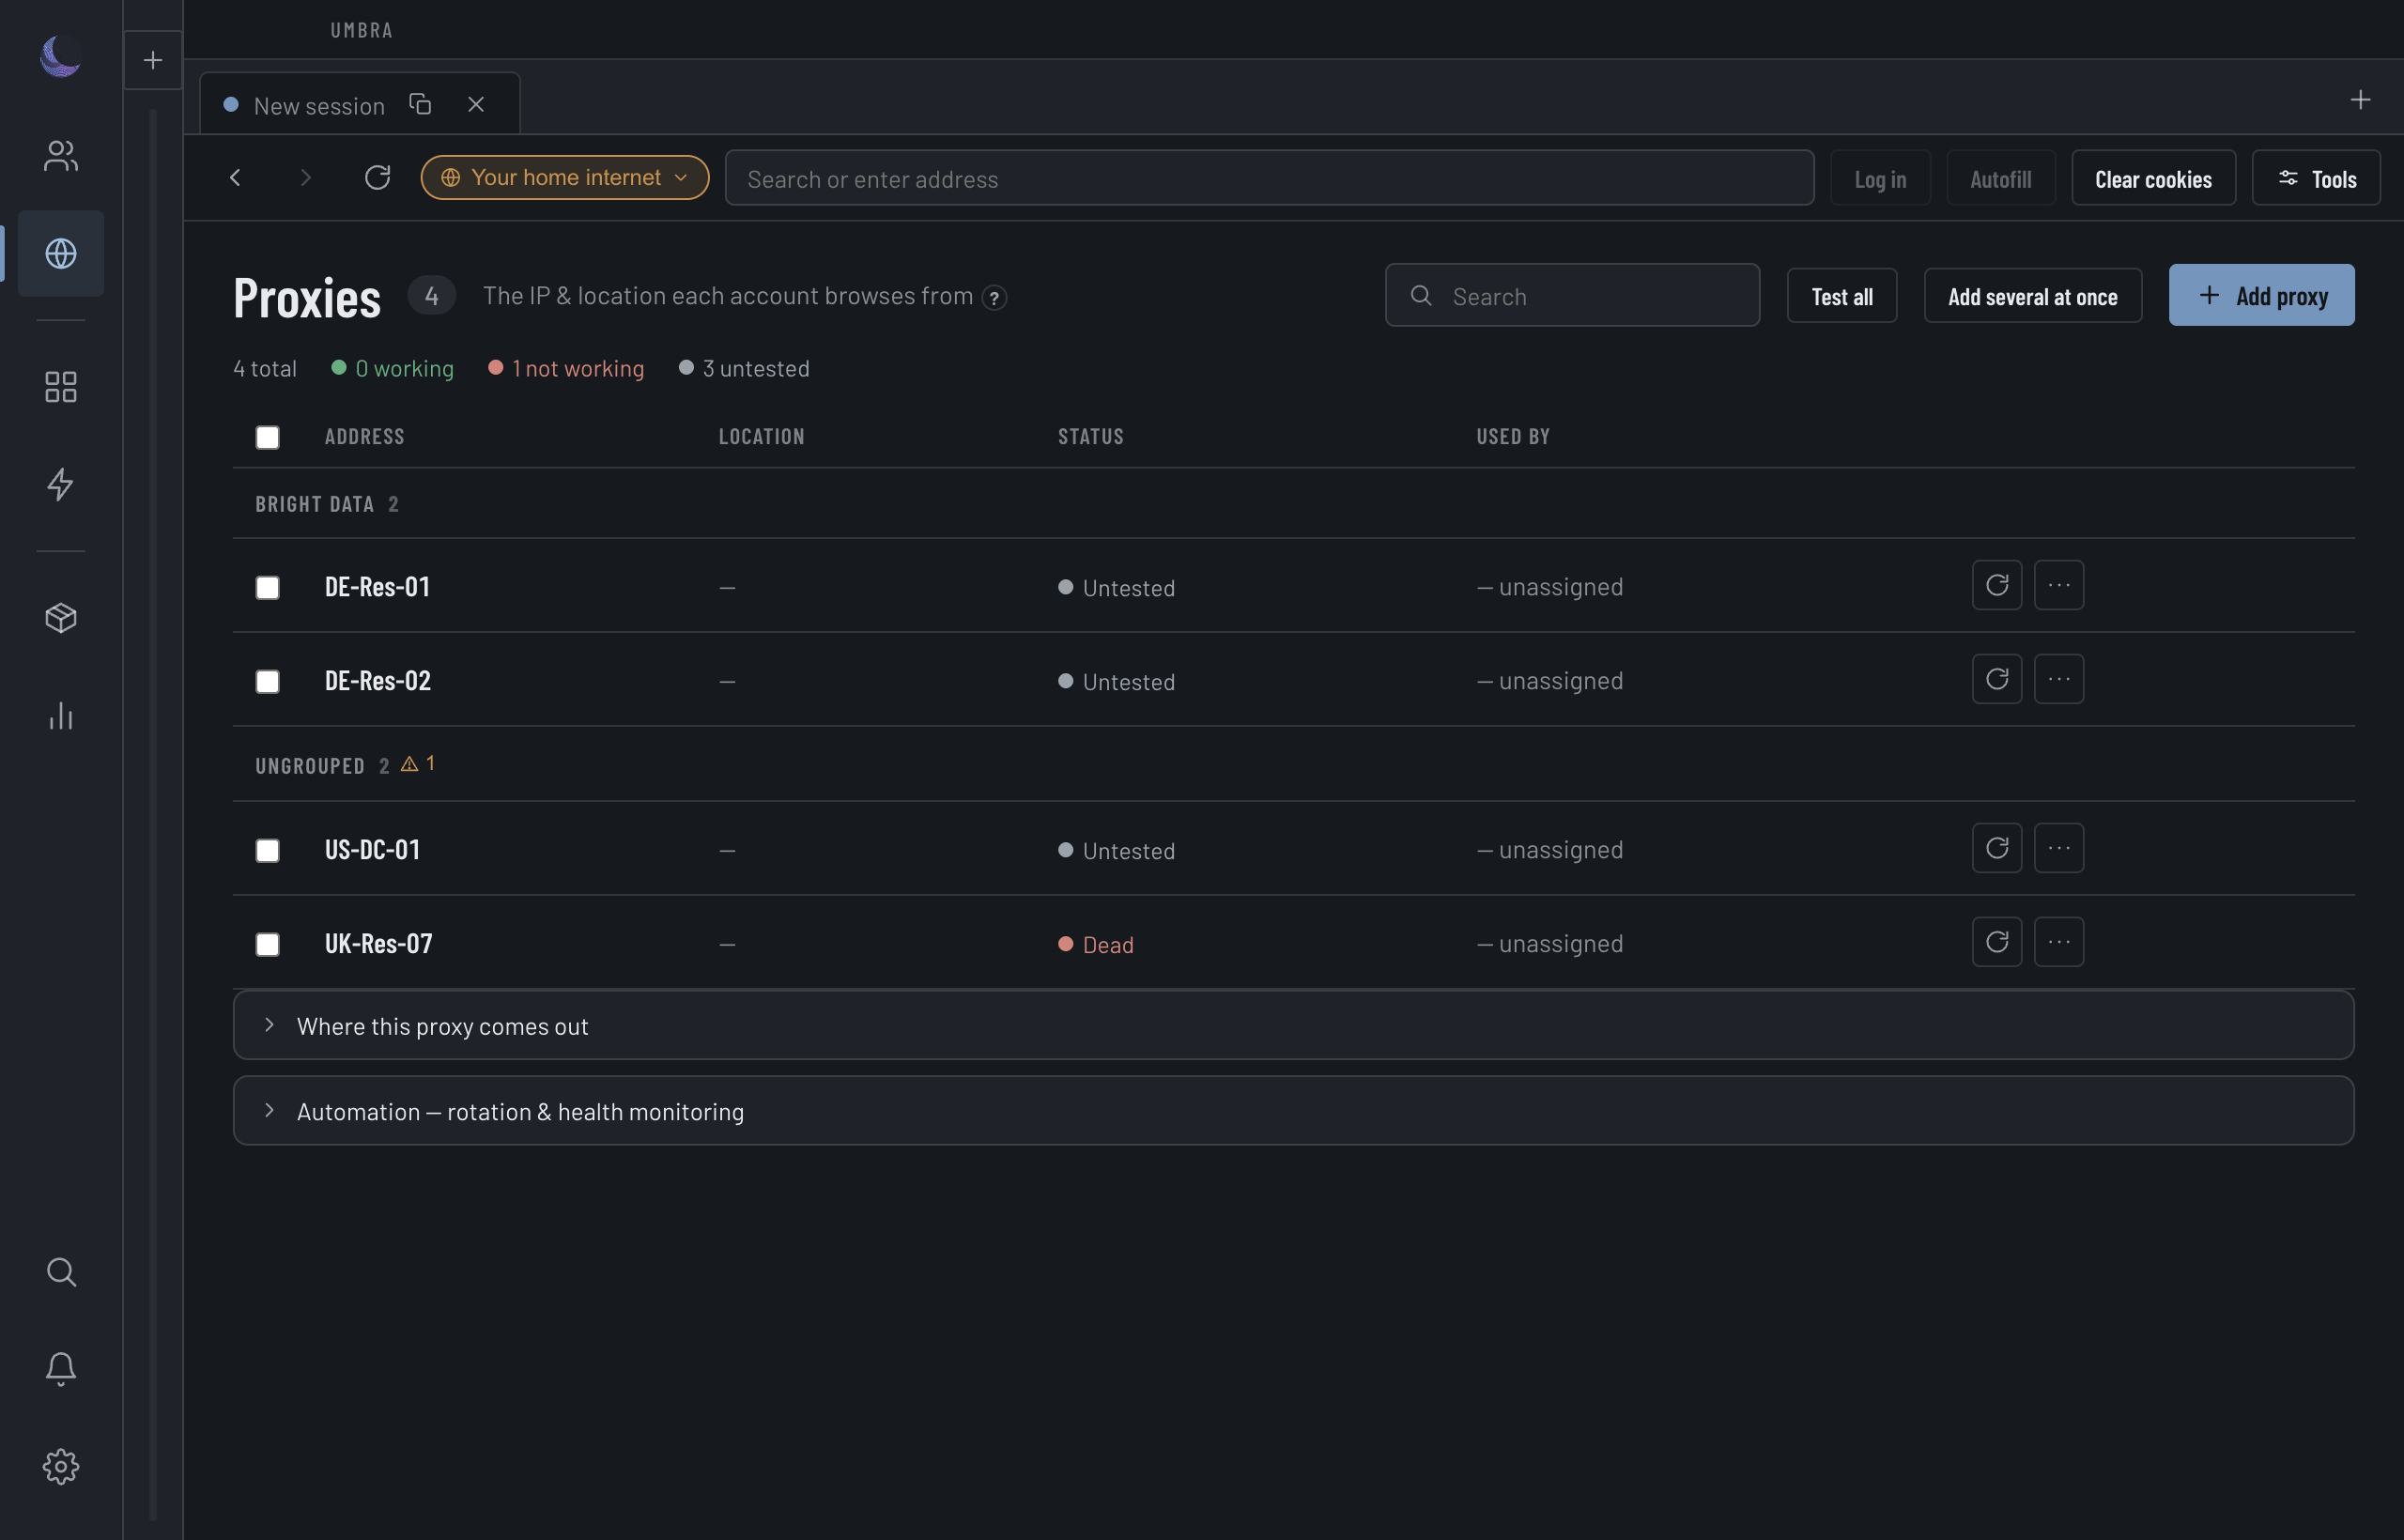
Task: Open the bar chart analytics icon
Action: point(60,715)
